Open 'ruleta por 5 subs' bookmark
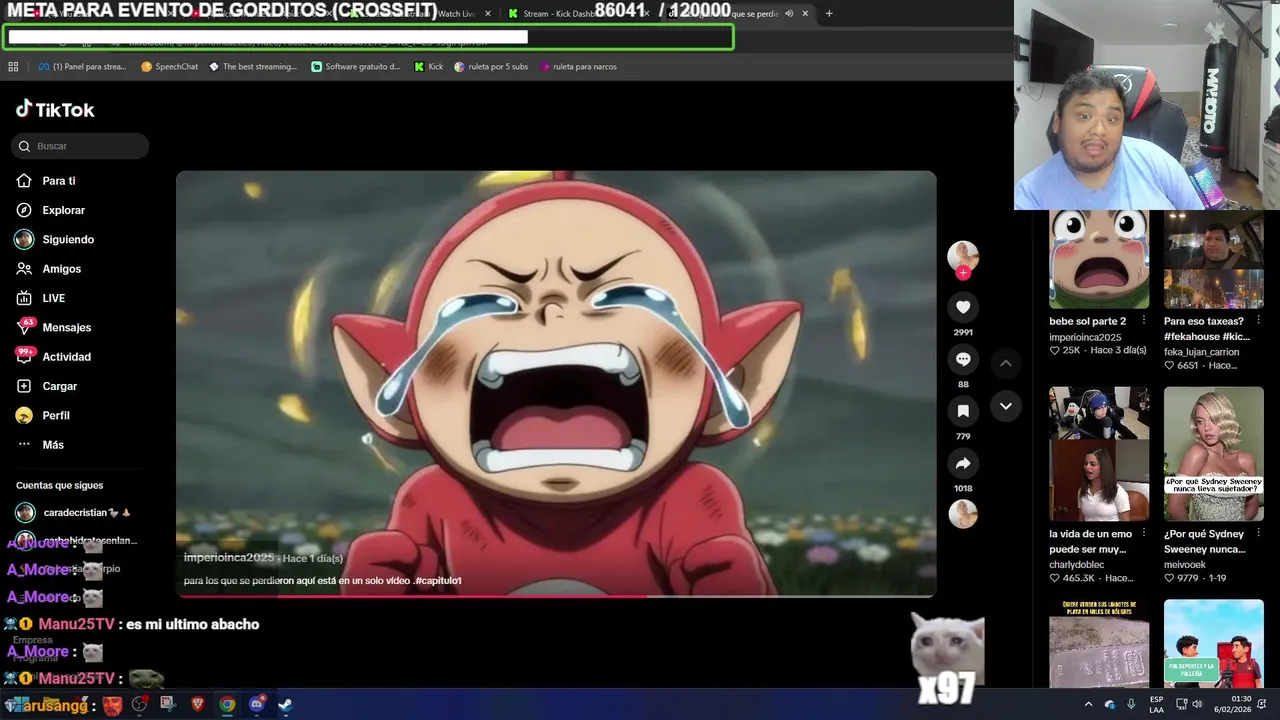Image resolution: width=1280 pixels, height=720 pixels. tap(491, 67)
